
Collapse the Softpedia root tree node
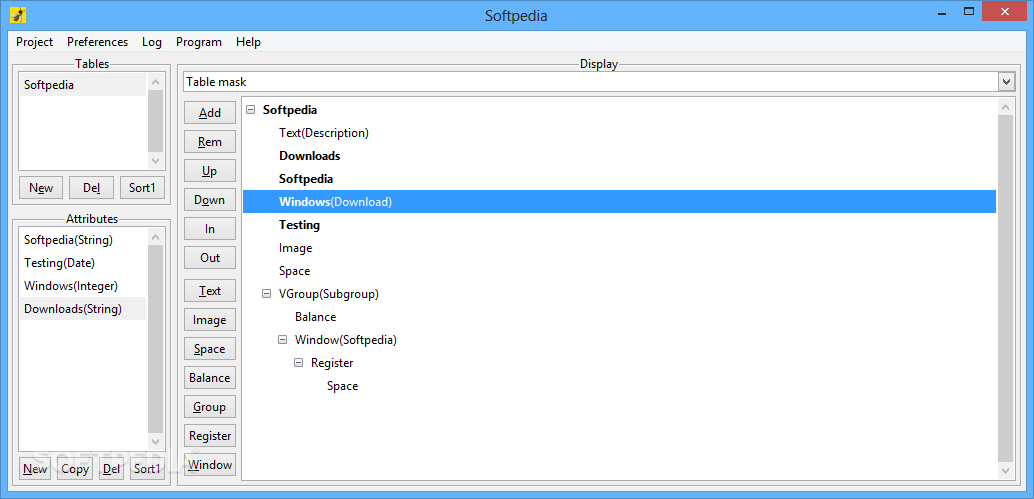(x=251, y=110)
